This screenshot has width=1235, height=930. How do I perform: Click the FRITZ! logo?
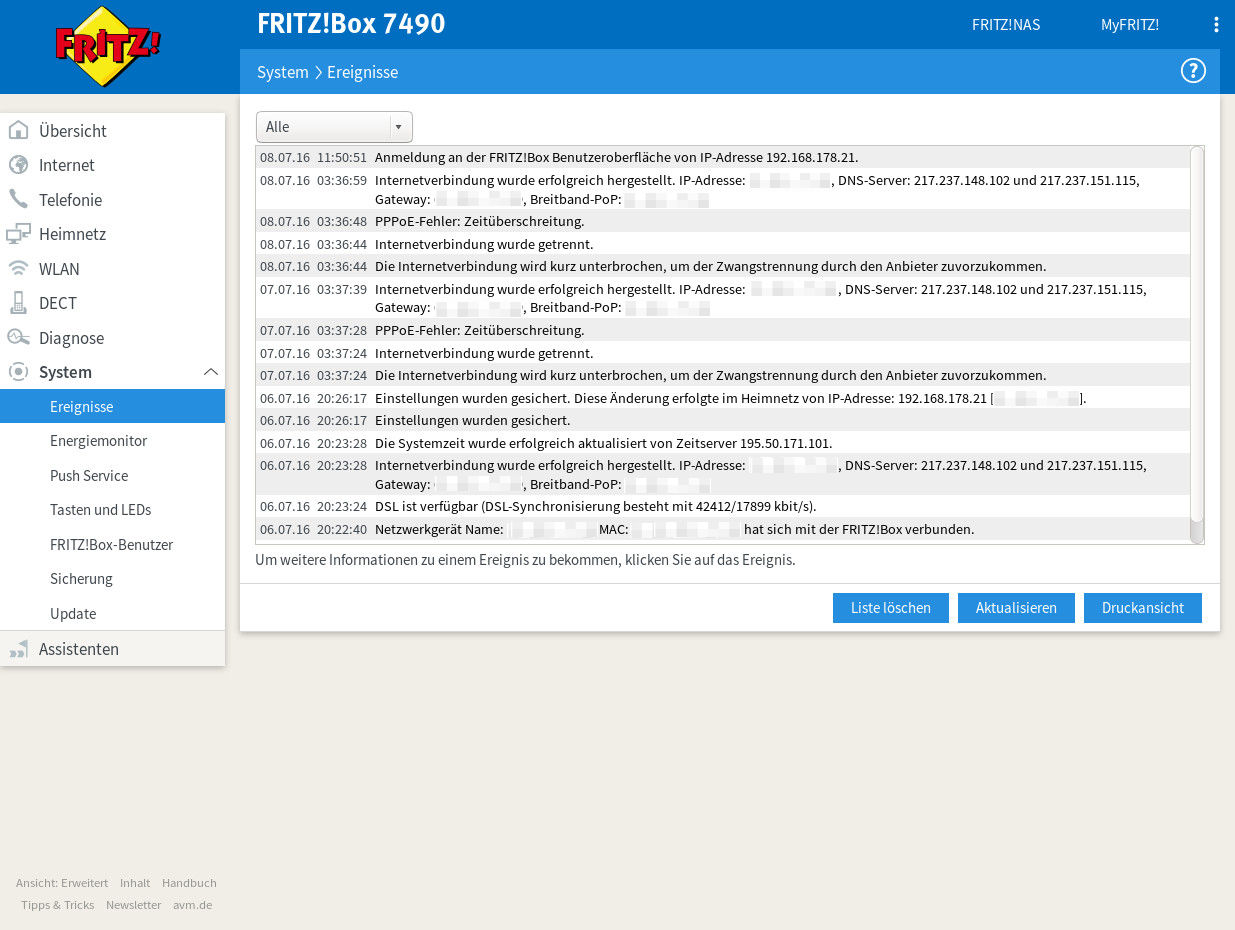107,46
